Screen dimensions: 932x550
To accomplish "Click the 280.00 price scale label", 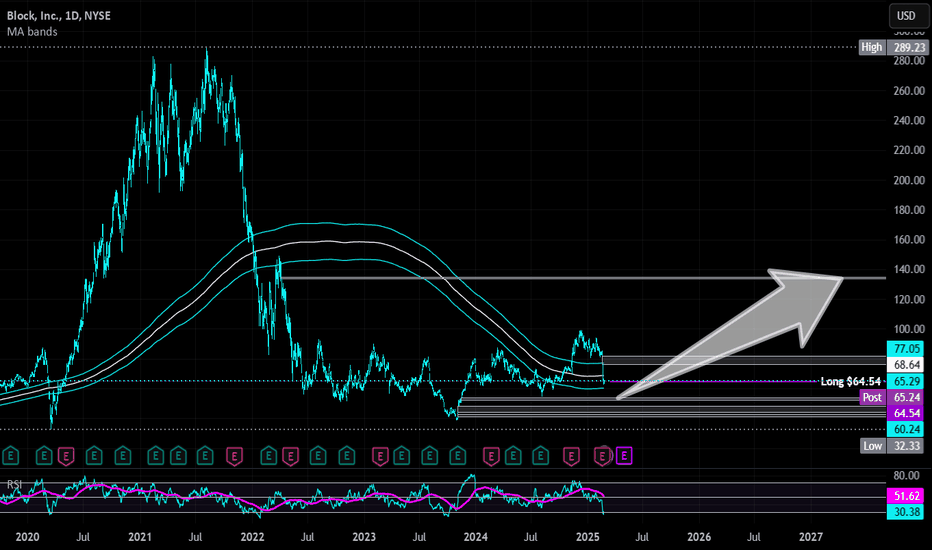I will click(909, 61).
